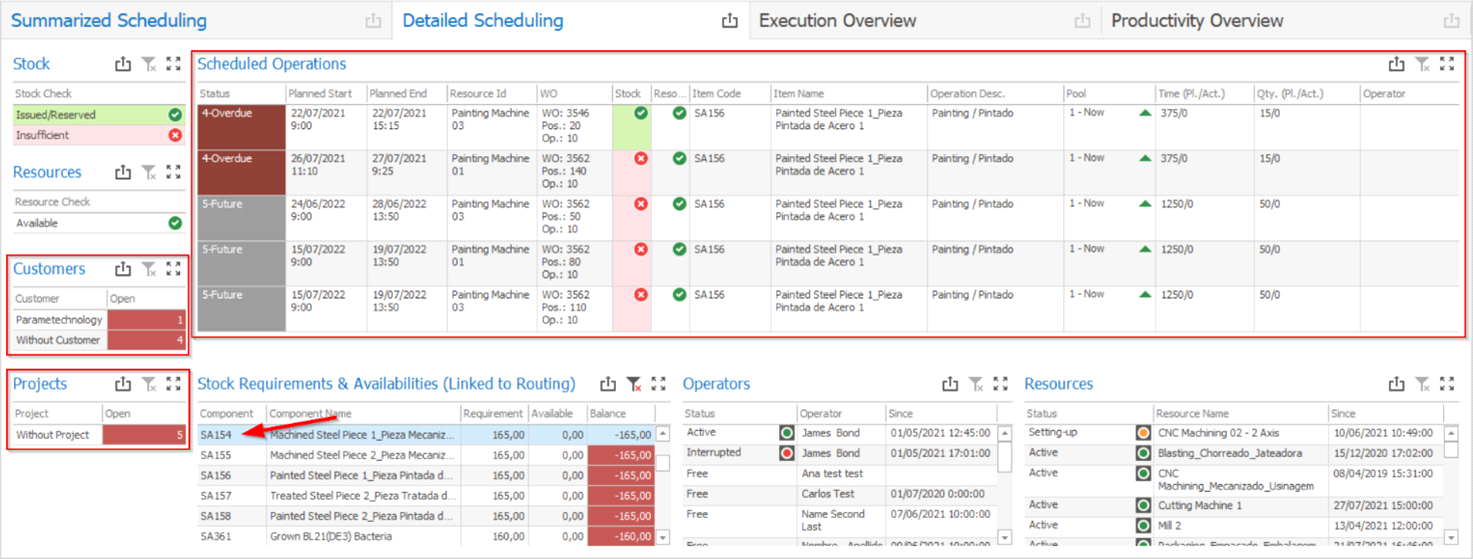Maximize the Operators panel
Image resolution: width=1473 pixels, height=559 pixels.
pos(1001,384)
